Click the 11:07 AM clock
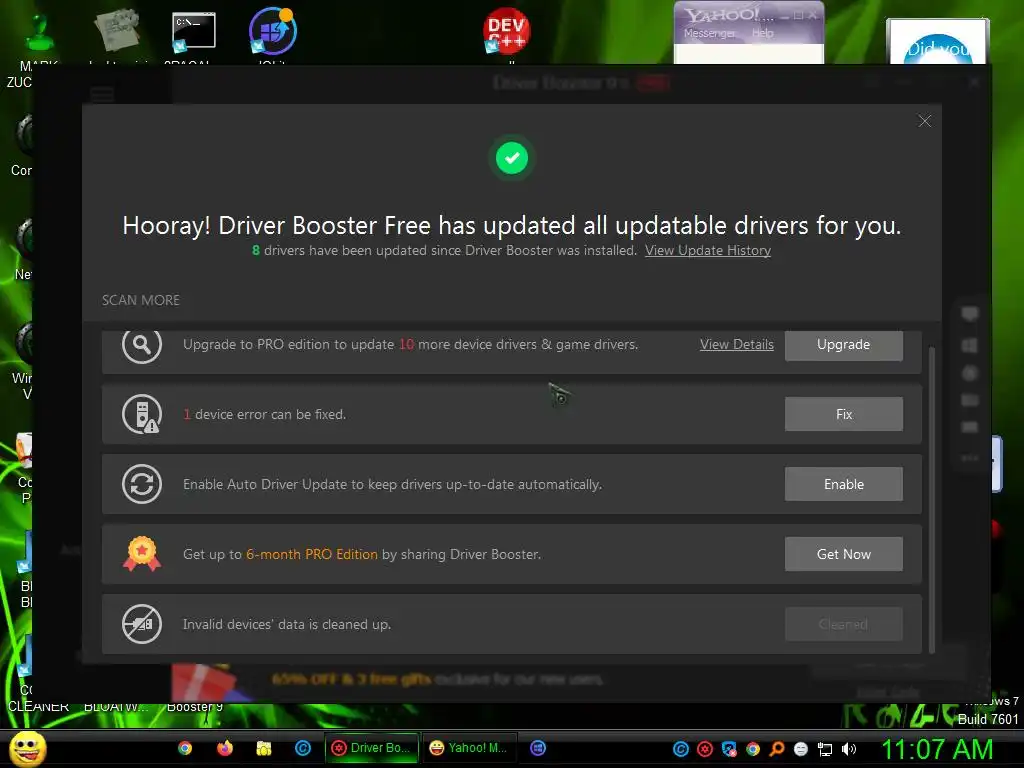Viewport: 1024px width, 768px height. click(937, 749)
